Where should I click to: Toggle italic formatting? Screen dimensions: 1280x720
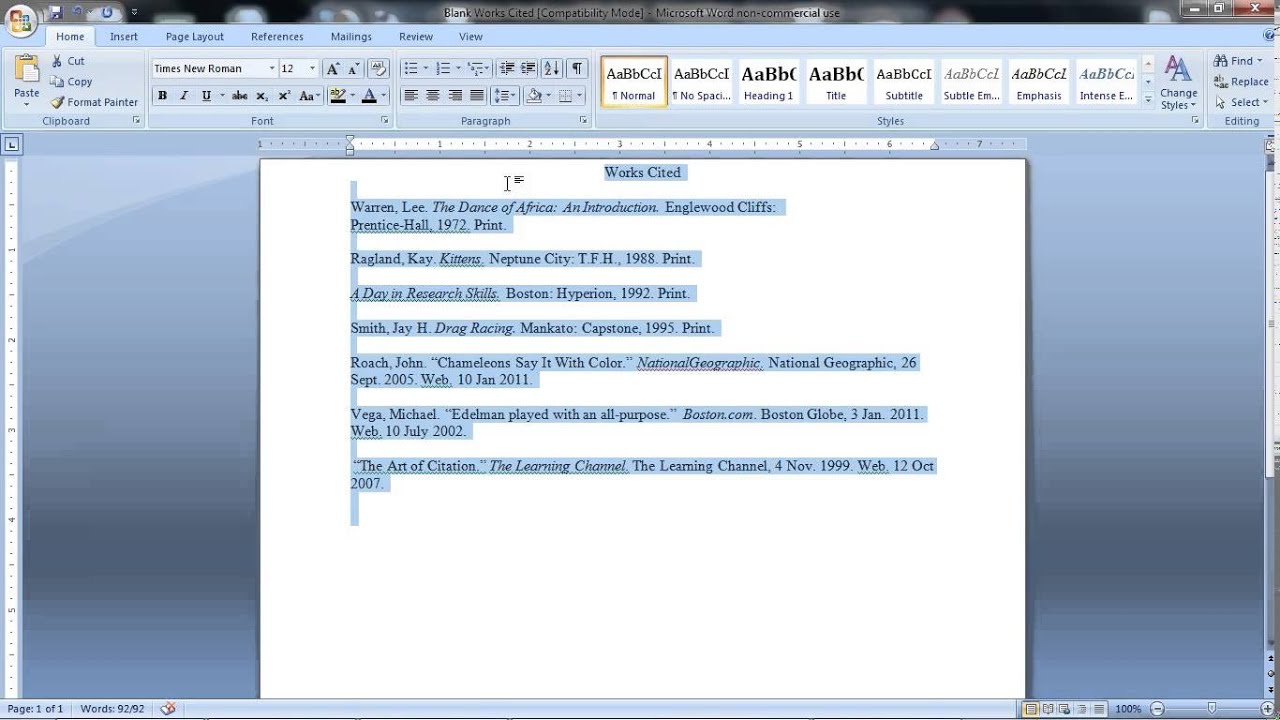(184, 96)
